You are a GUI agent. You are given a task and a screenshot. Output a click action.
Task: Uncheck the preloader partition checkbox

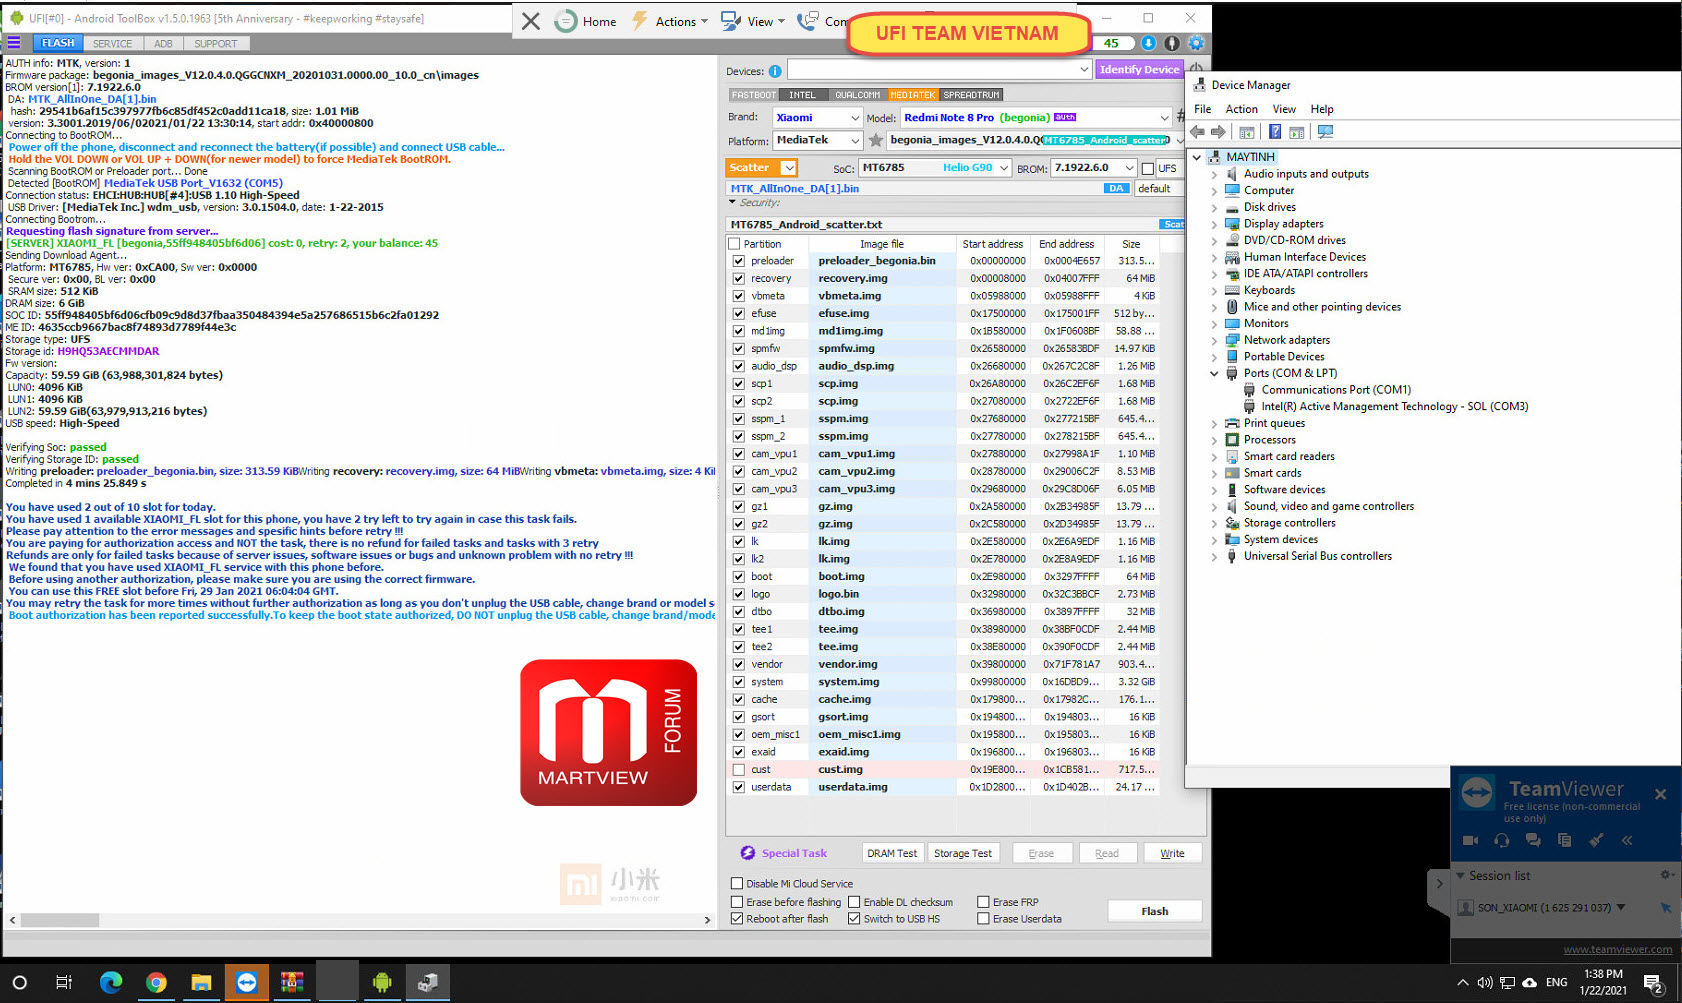[738, 261]
